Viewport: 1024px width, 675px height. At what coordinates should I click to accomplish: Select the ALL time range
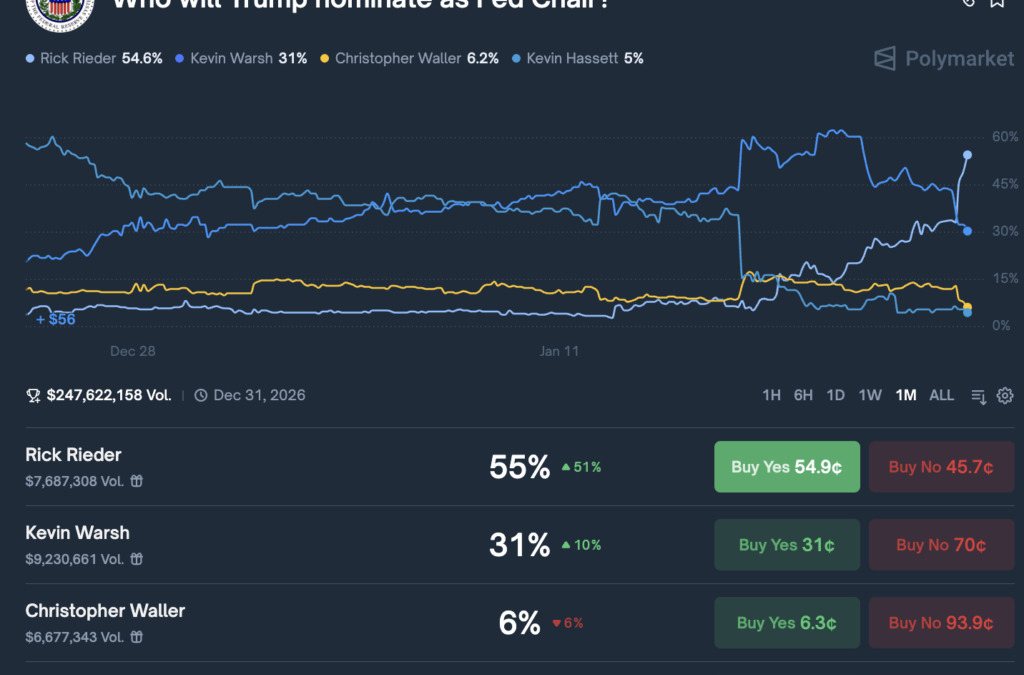point(941,396)
